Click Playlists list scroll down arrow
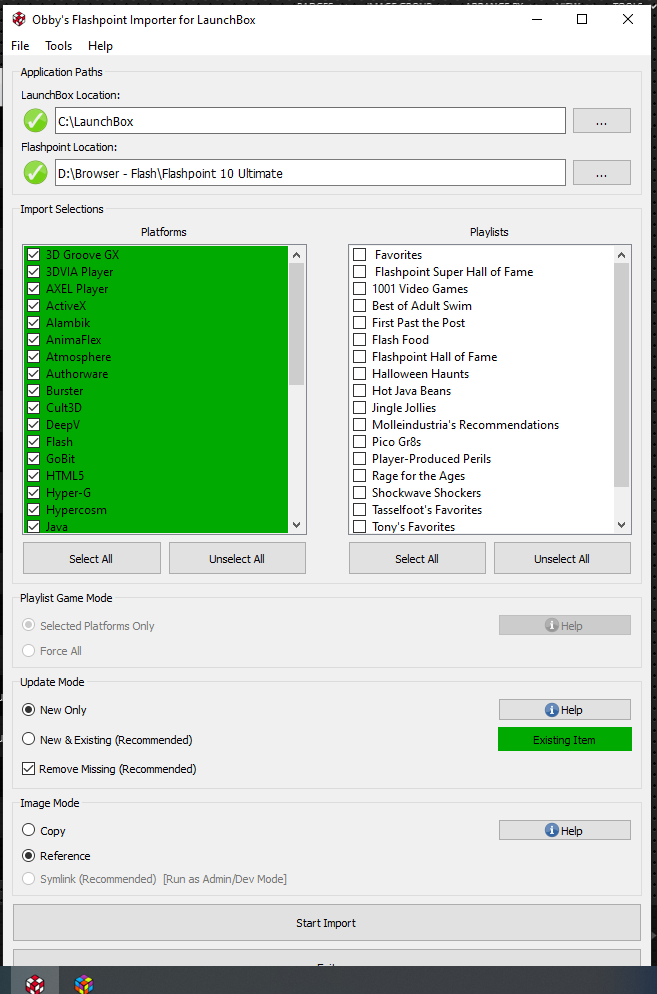 pos(621,525)
